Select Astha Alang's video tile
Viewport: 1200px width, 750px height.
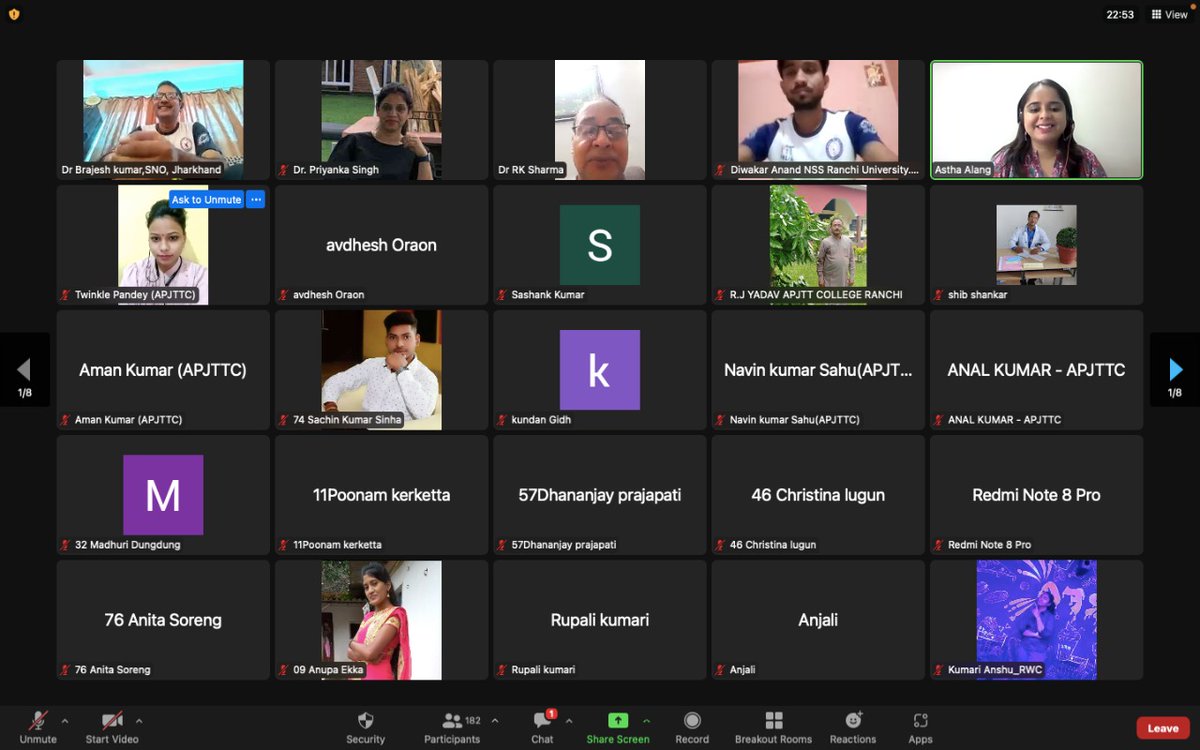pyautogui.click(x=1037, y=120)
